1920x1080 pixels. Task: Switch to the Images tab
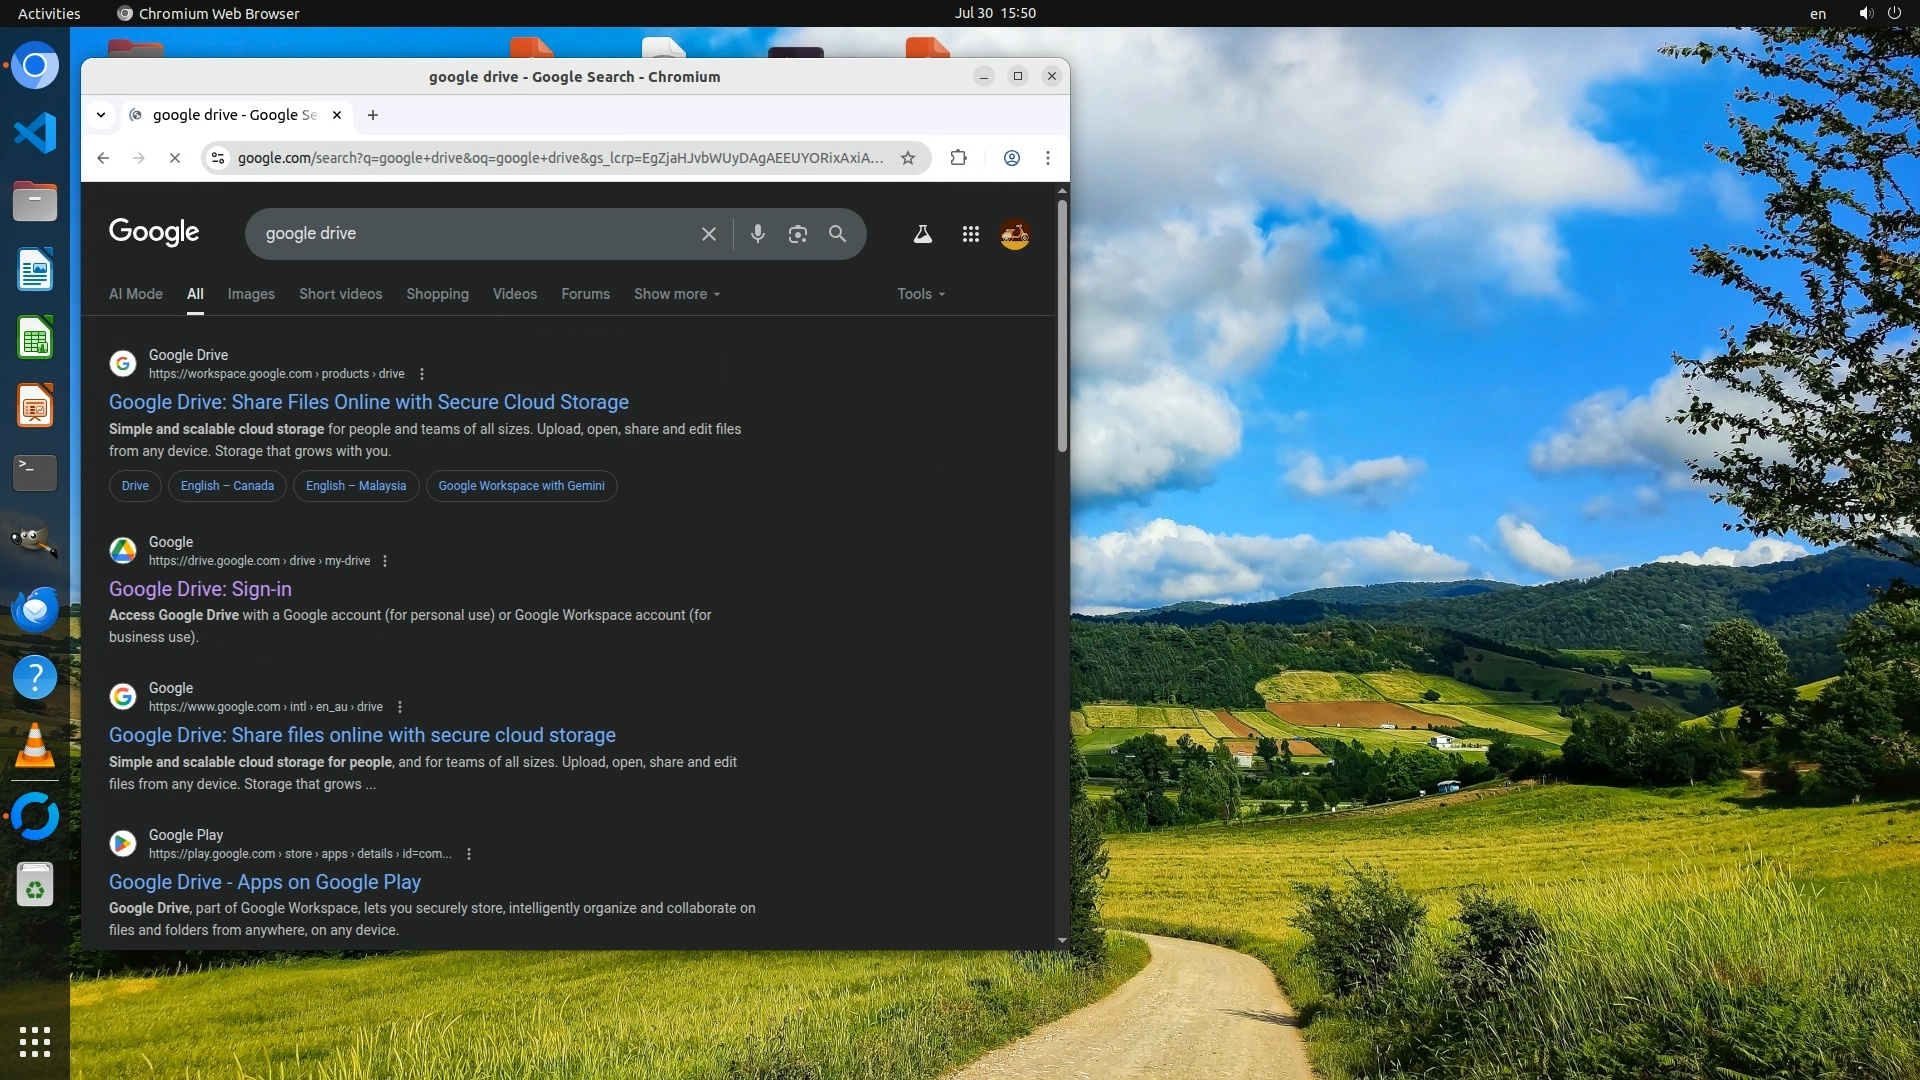[251, 294]
